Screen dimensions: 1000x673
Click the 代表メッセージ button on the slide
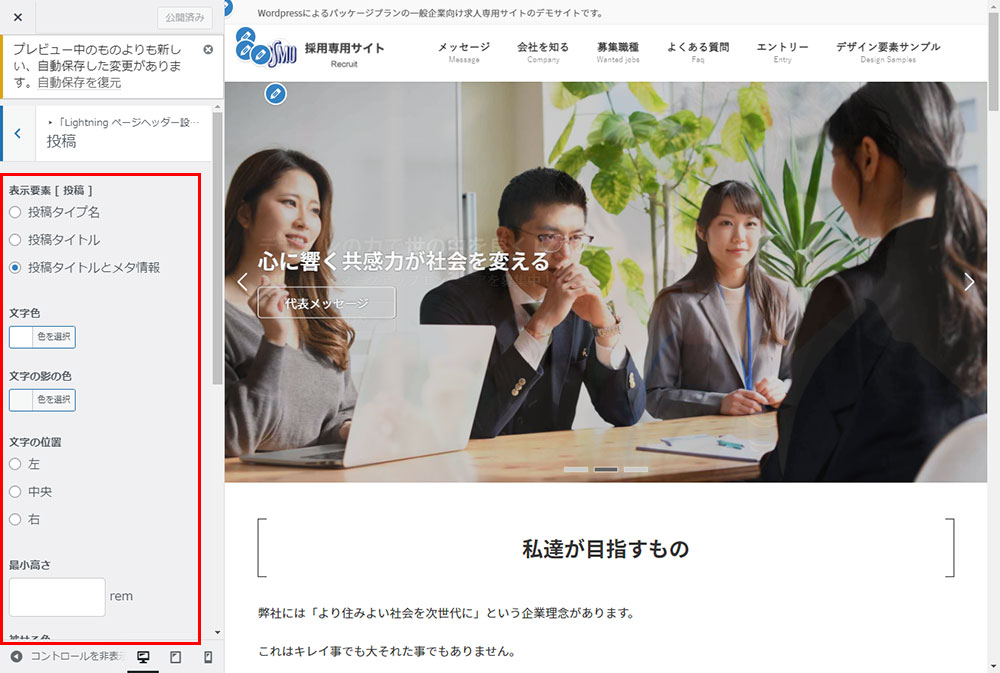326,303
